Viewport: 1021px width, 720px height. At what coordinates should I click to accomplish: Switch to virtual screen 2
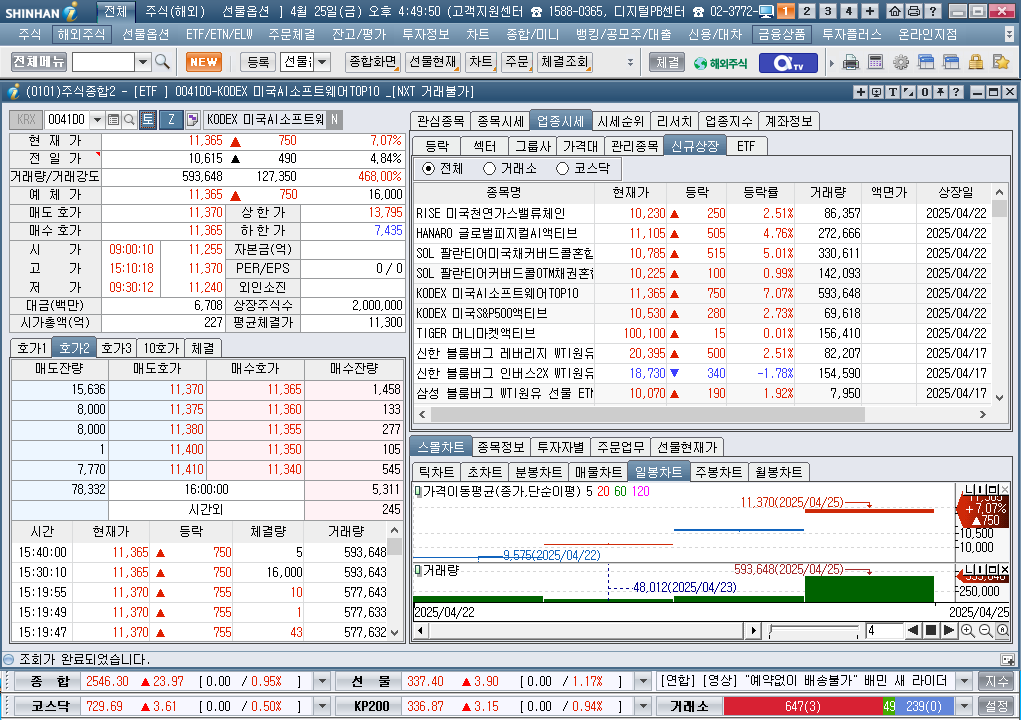click(x=807, y=11)
